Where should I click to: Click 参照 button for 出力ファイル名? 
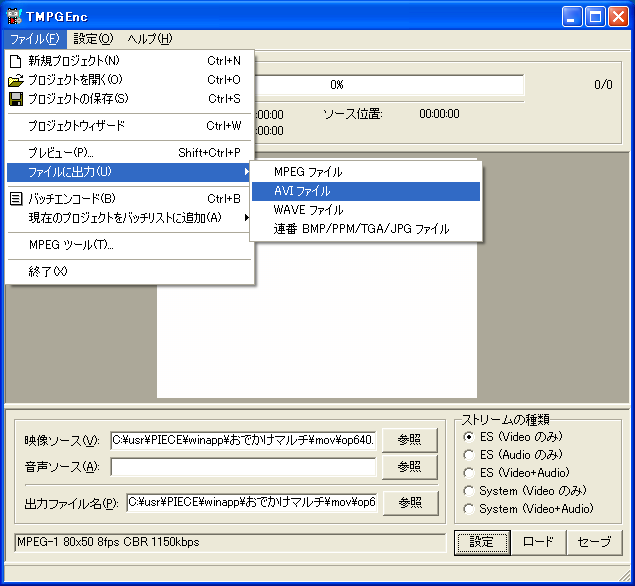tap(411, 503)
